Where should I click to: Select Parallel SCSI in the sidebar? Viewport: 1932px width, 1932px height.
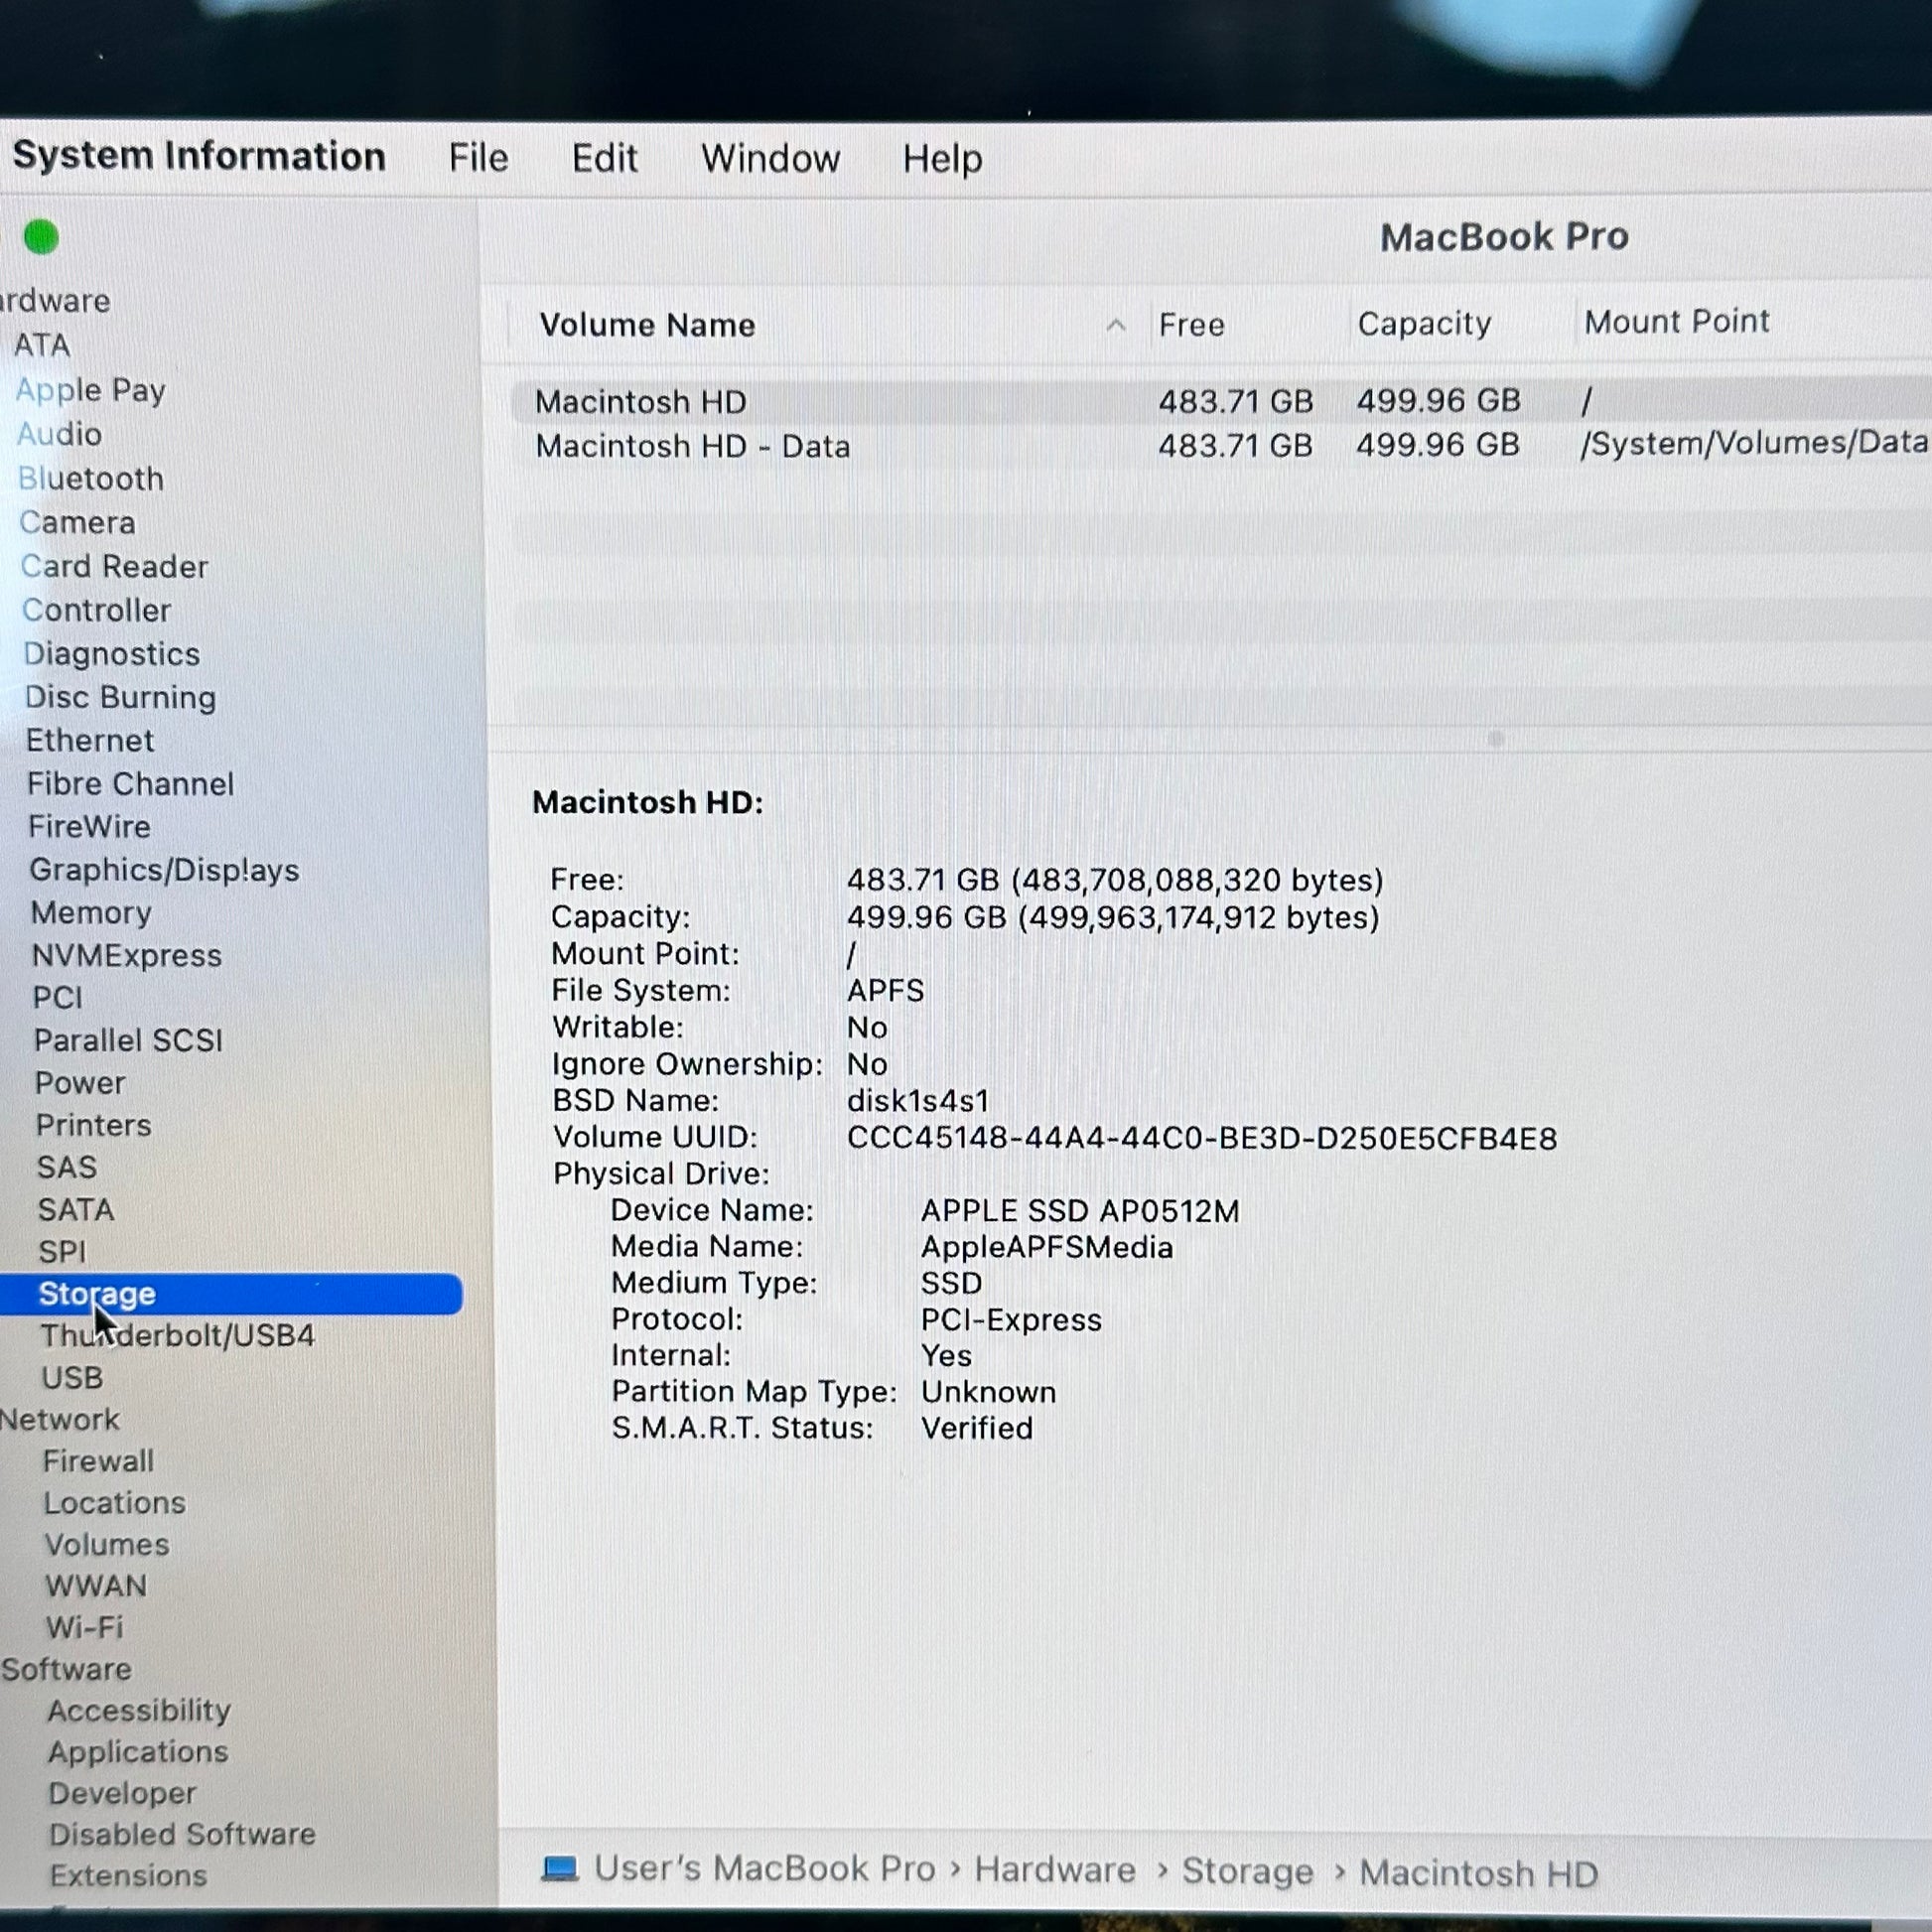pyautogui.click(x=128, y=1040)
